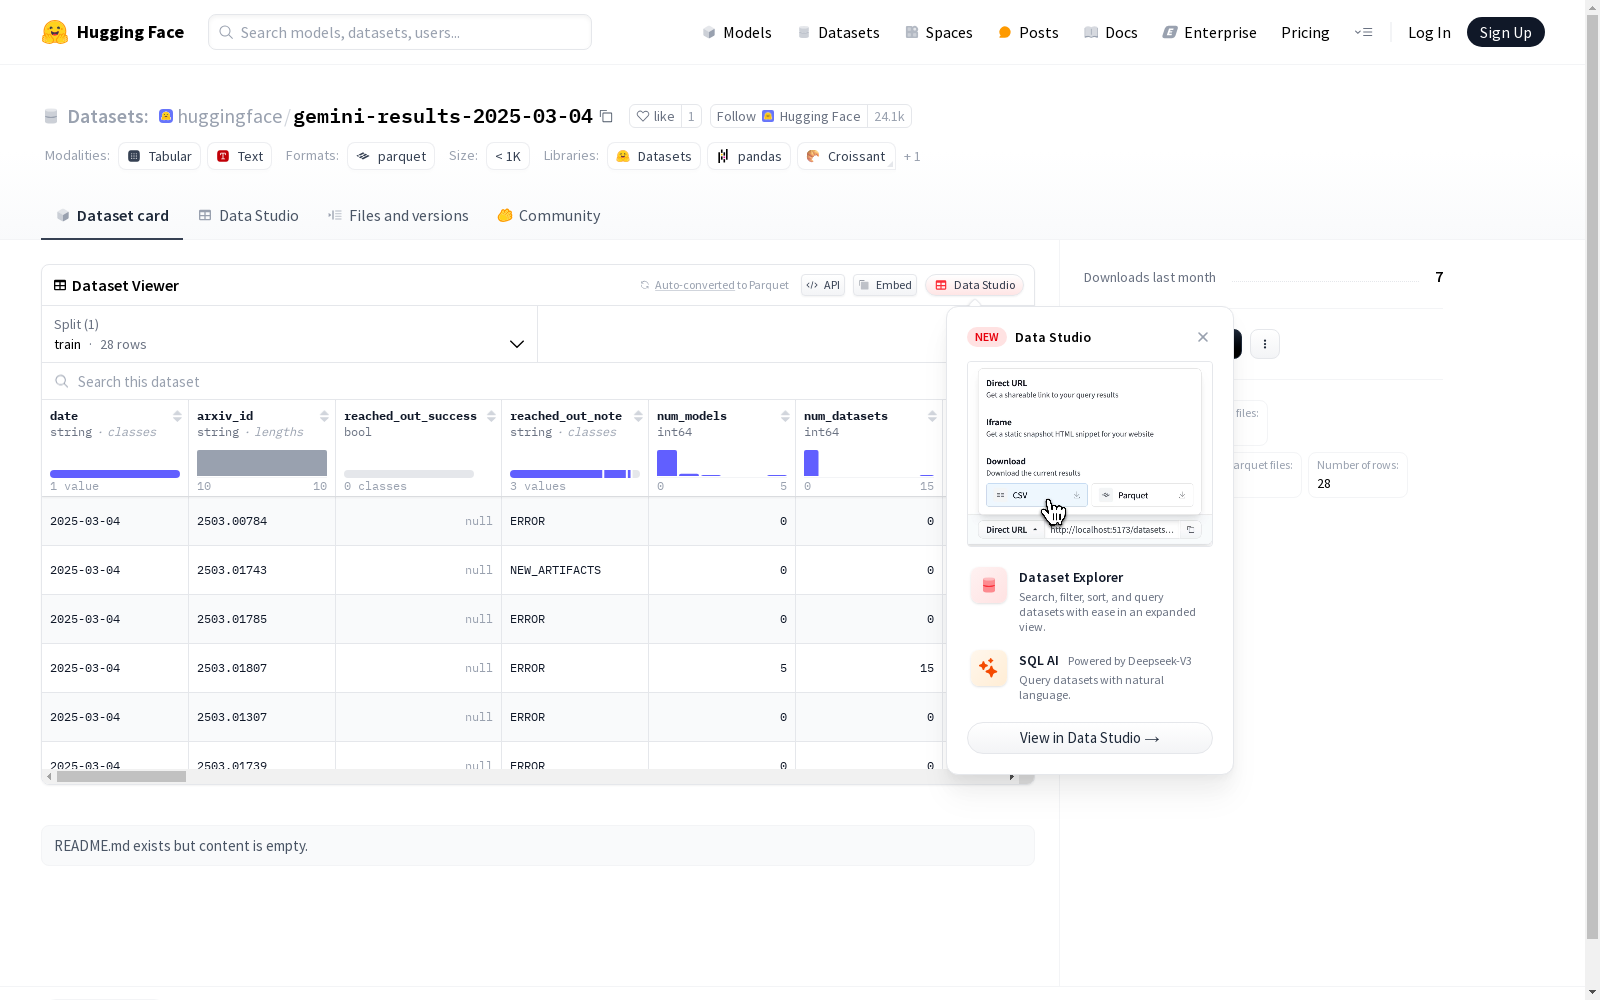The image size is (1600, 1000).
Task: Click the 24.1k followers count
Action: click(x=889, y=116)
